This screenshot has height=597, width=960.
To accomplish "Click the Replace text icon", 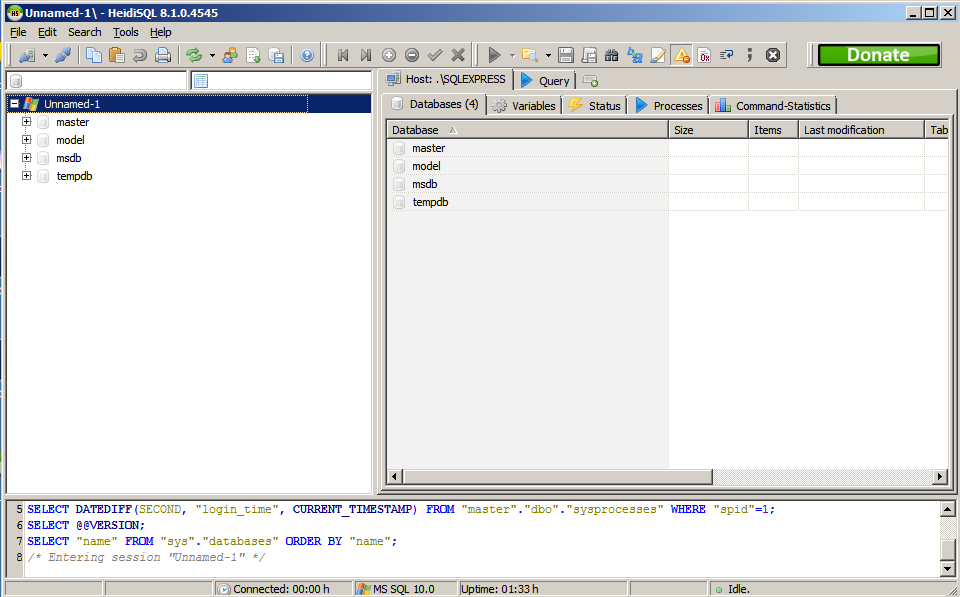I will click(635, 56).
